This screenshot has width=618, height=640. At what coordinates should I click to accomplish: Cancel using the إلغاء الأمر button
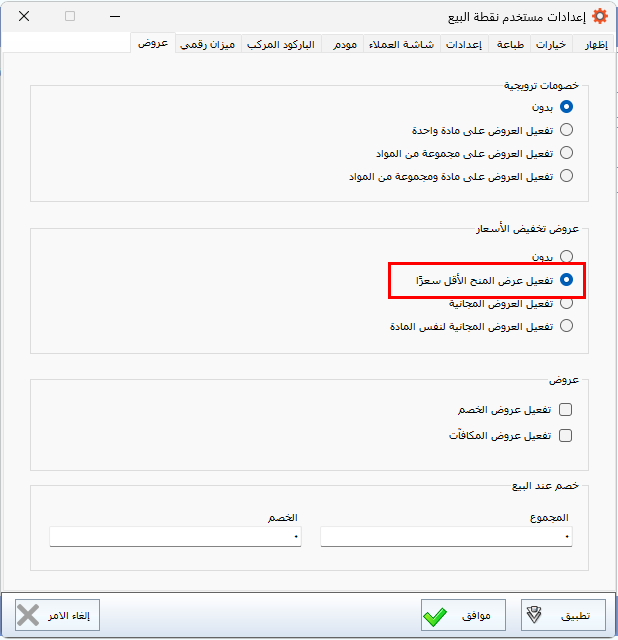[x=58, y=616]
